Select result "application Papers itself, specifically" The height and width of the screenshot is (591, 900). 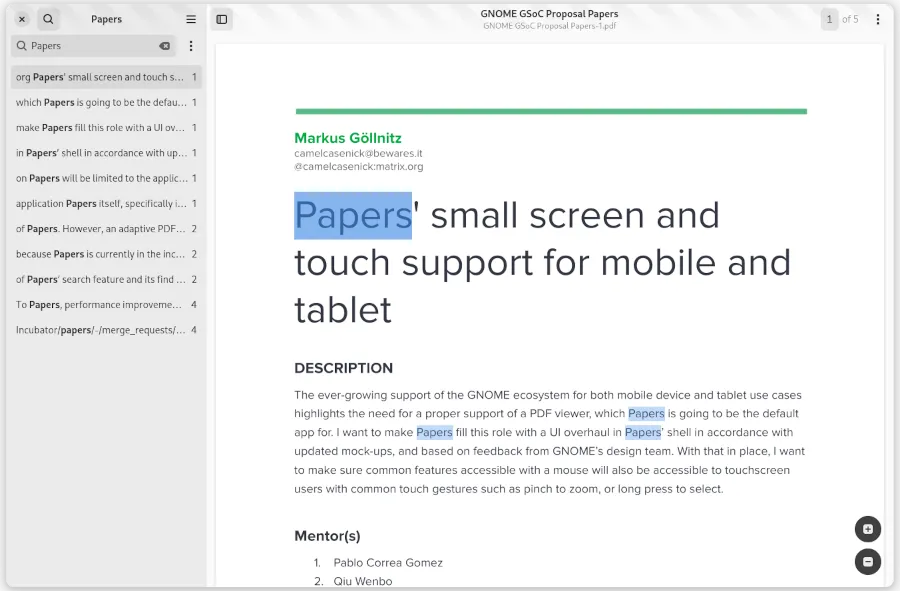click(106, 203)
